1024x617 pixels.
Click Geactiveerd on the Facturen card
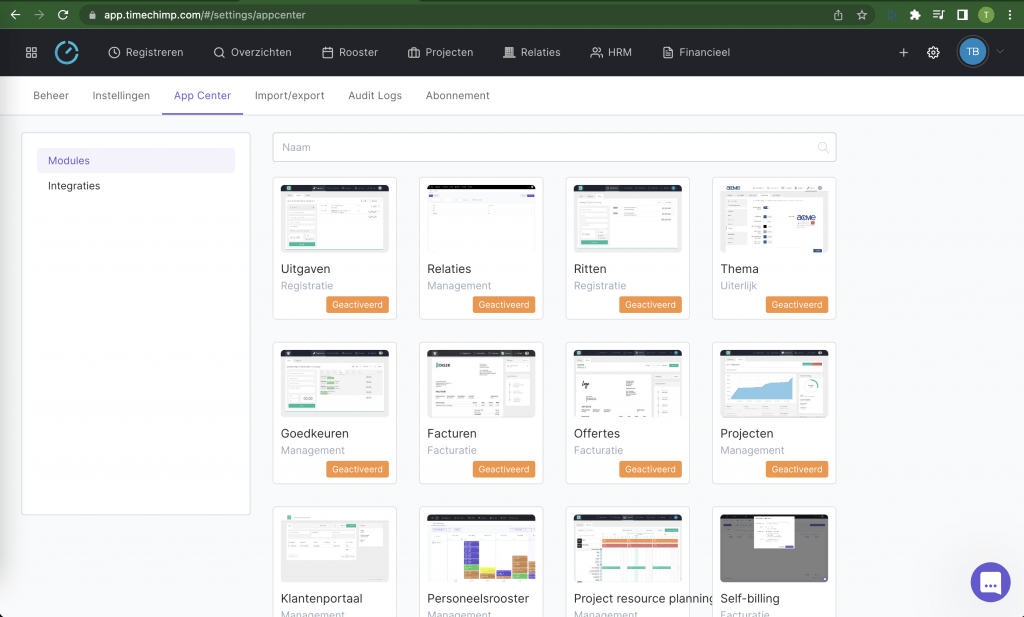504,469
